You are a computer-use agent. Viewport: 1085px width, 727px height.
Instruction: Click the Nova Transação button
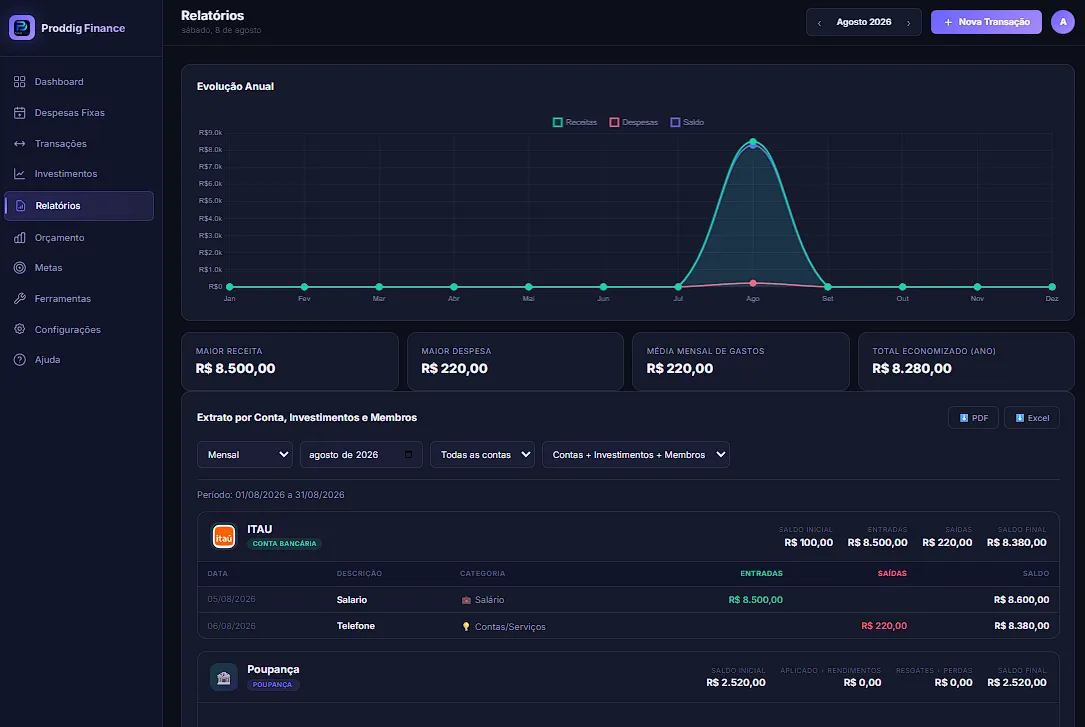[x=986, y=22]
